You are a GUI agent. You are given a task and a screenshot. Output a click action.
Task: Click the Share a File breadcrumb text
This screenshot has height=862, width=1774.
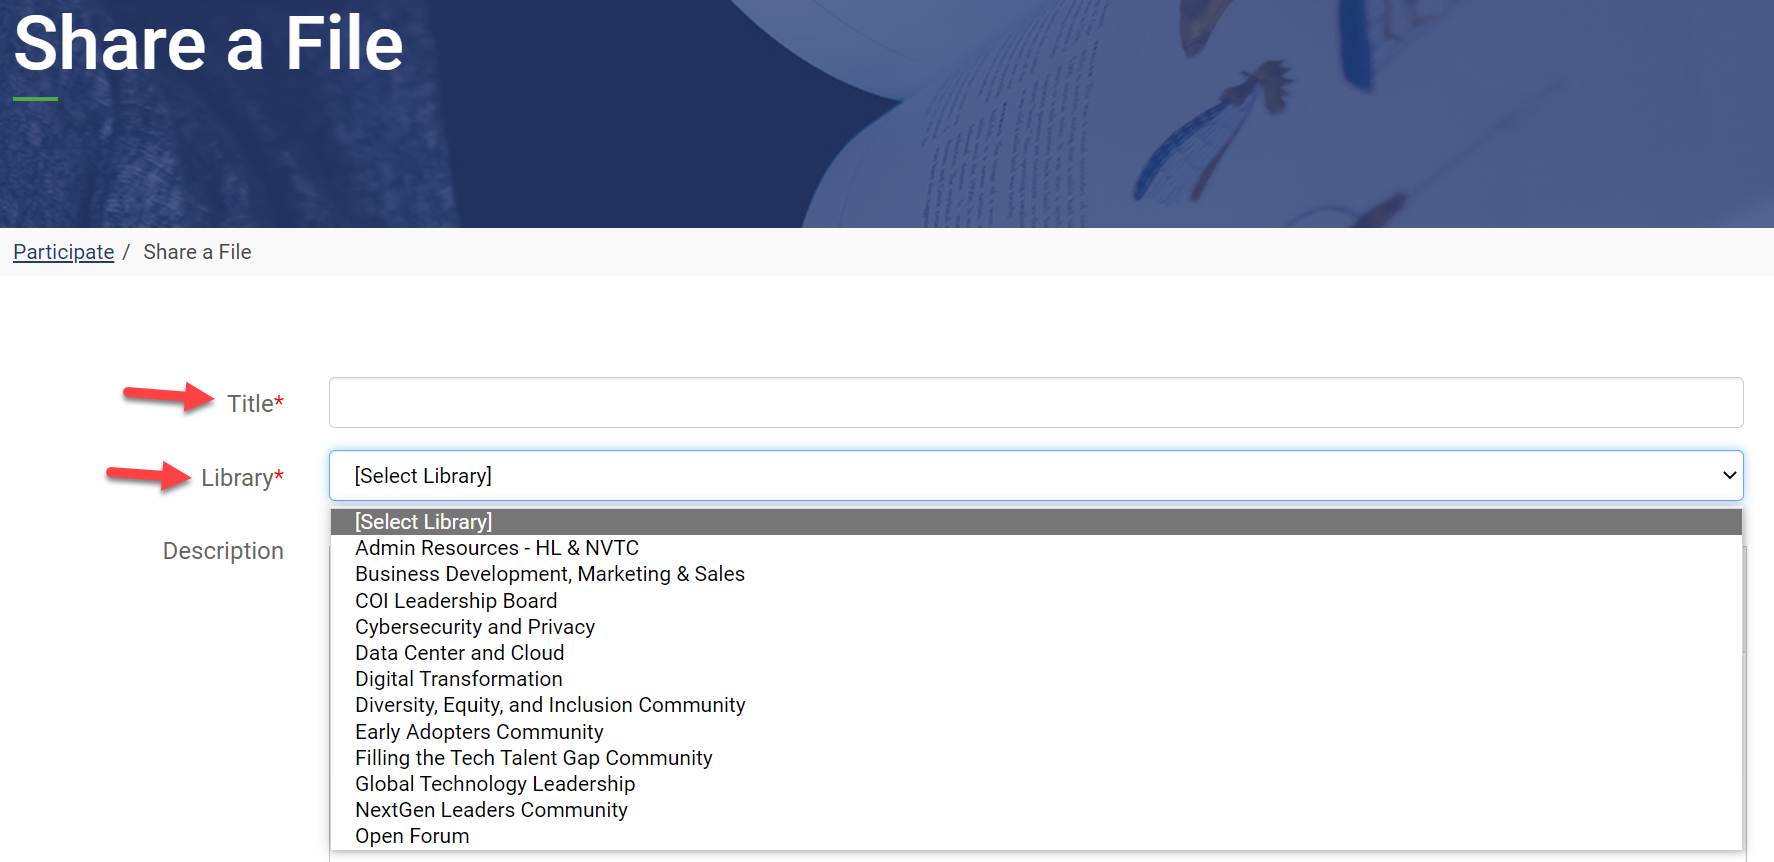click(197, 252)
